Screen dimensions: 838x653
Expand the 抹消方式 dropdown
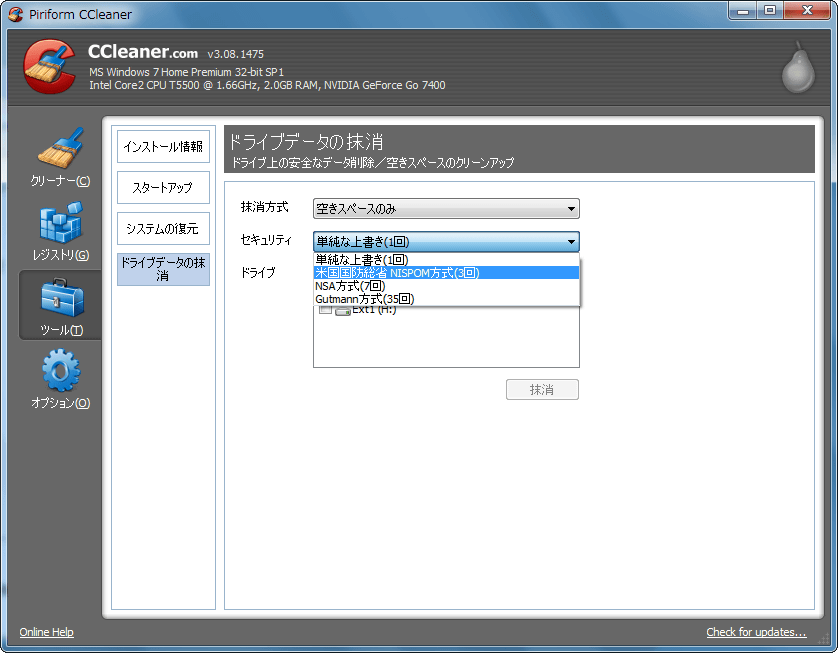click(446, 208)
